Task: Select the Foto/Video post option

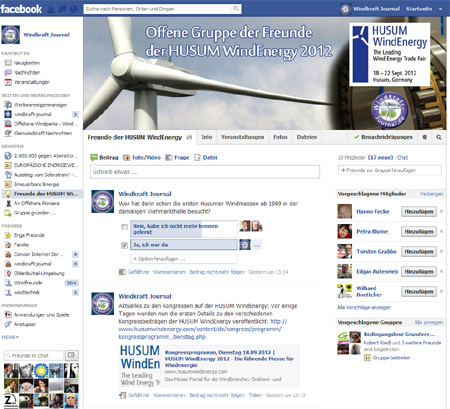Action: point(142,158)
